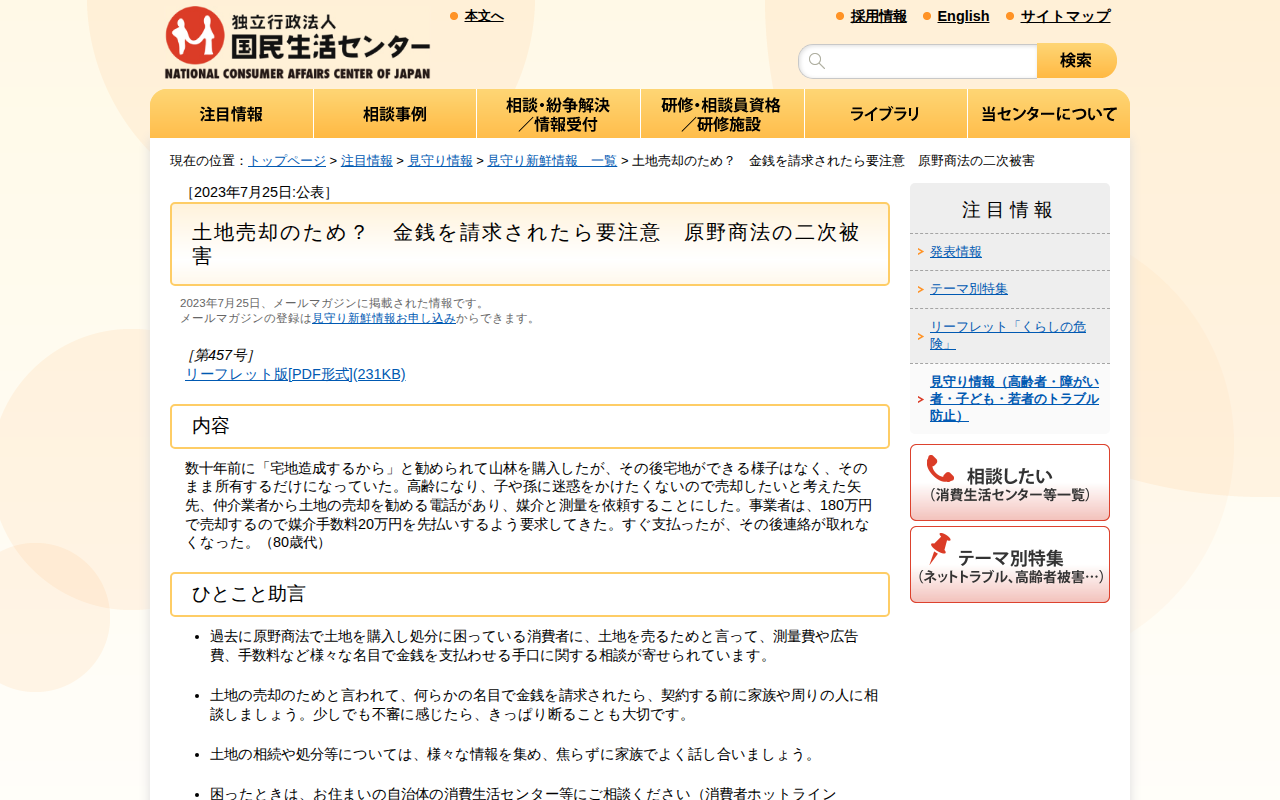Image resolution: width=1280 pixels, height=800 pixels.
Task: Click 見守り新鮮情報 一覧 breadcrumb link
Action: (552, 161)
